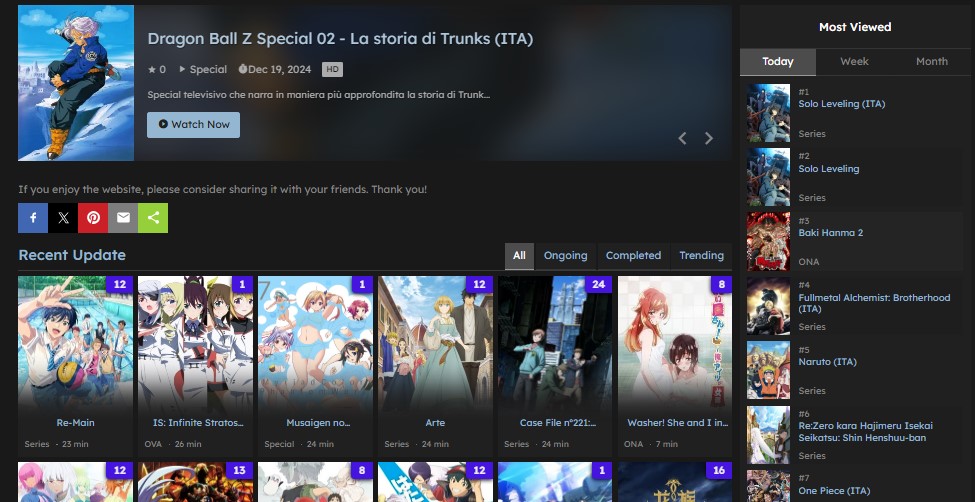This screenshot has height=502, width=975.
Task: Click the 'OVA · 26 min' info text
Action: (173, 444)
